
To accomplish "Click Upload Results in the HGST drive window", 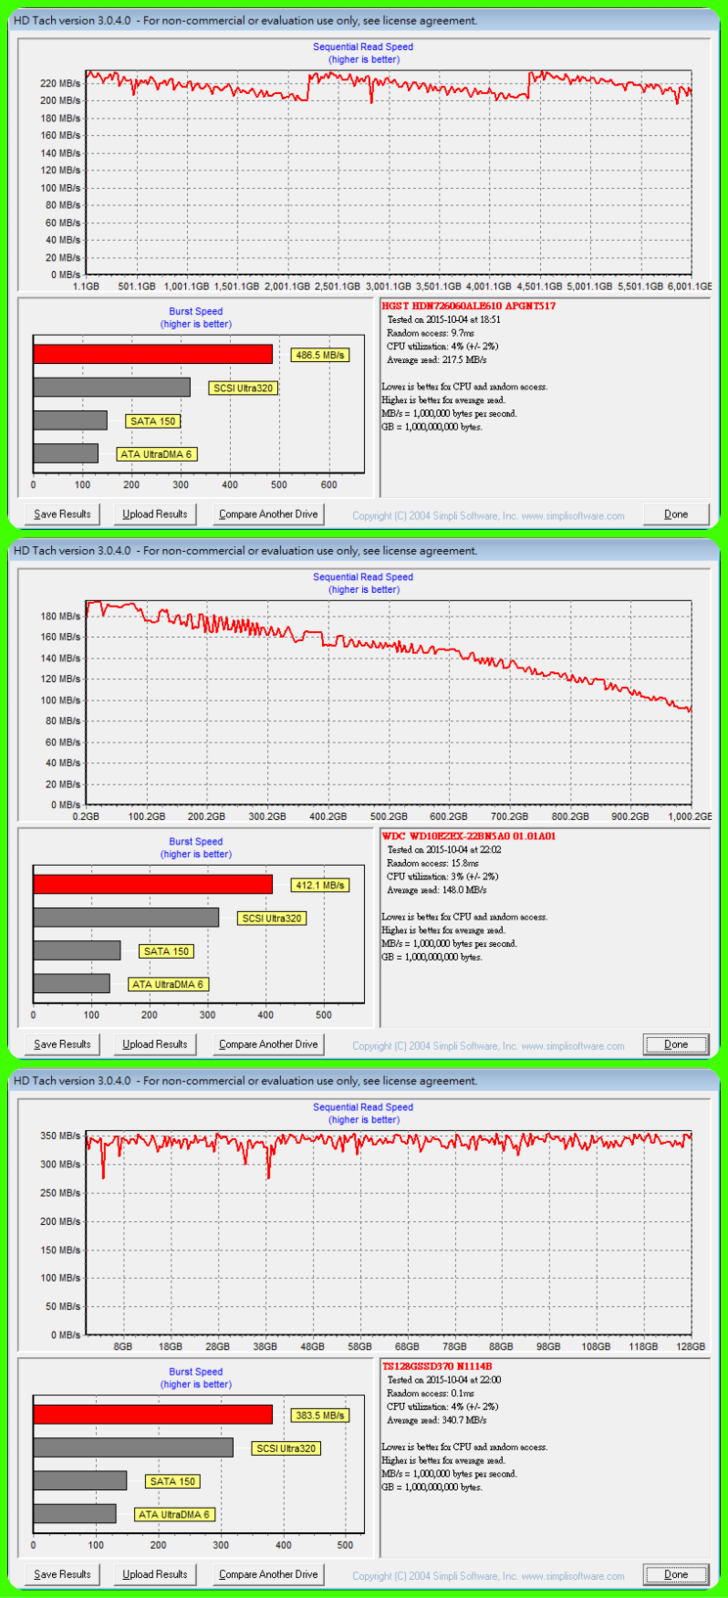I will pos(155,514).
